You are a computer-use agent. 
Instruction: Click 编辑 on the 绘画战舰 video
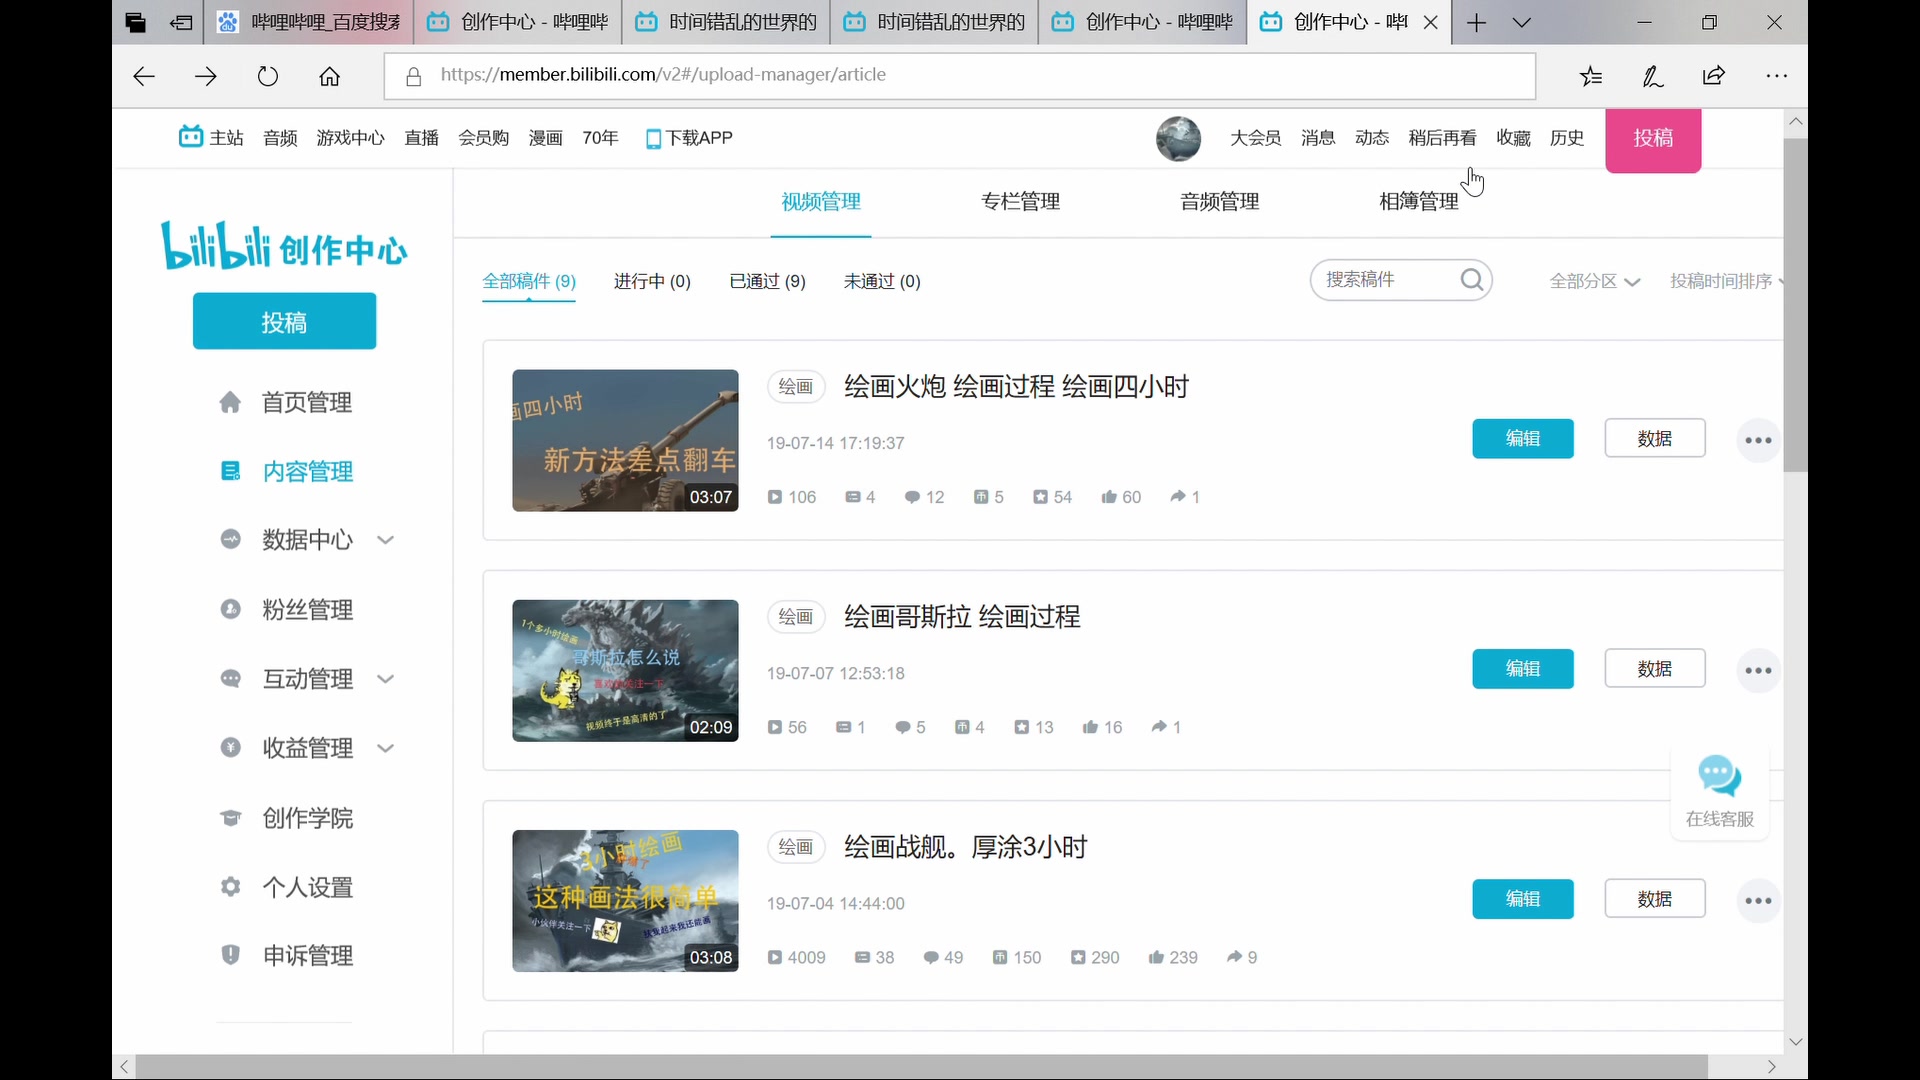[x=1521, y=898]
